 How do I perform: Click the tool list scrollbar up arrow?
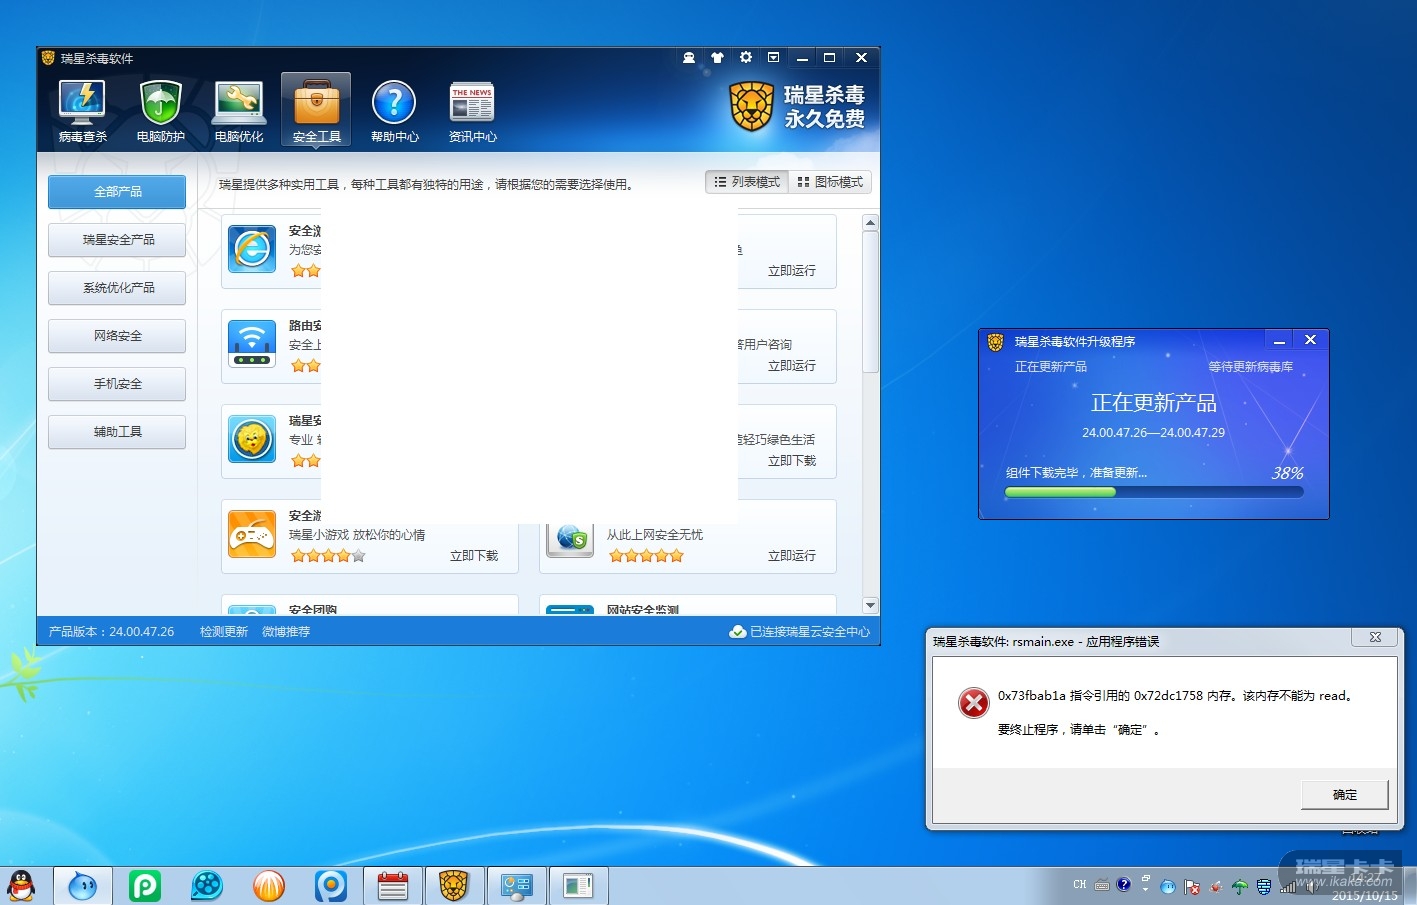[x=870, y=223]
